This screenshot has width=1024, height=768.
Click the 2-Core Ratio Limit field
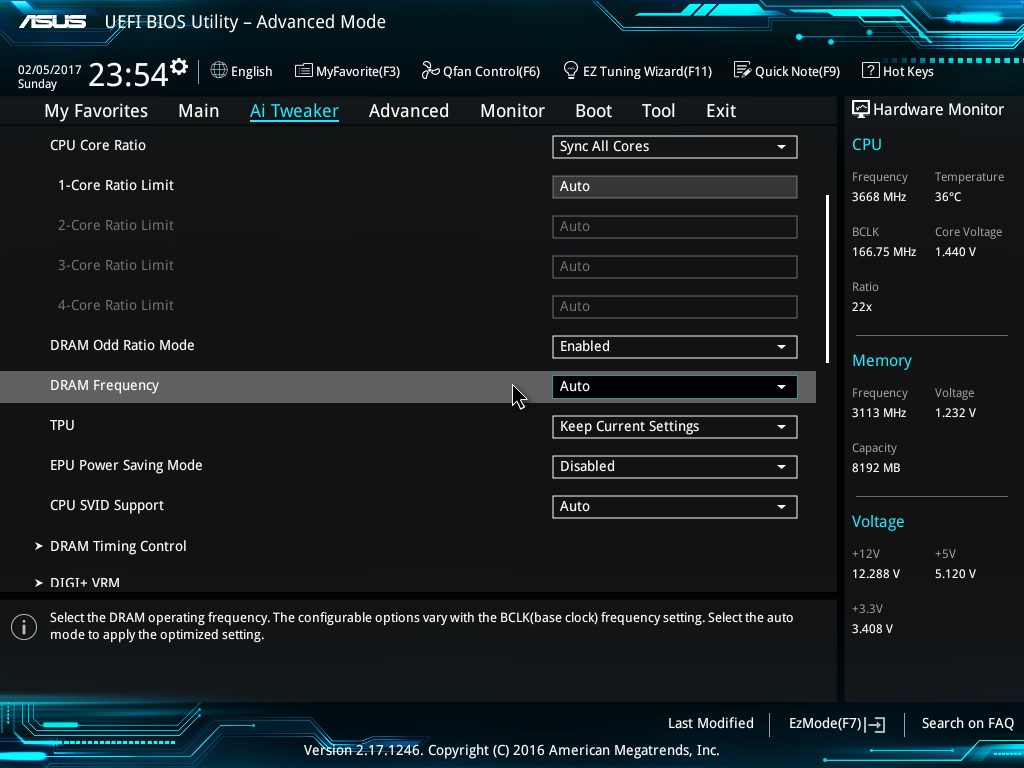675,227
